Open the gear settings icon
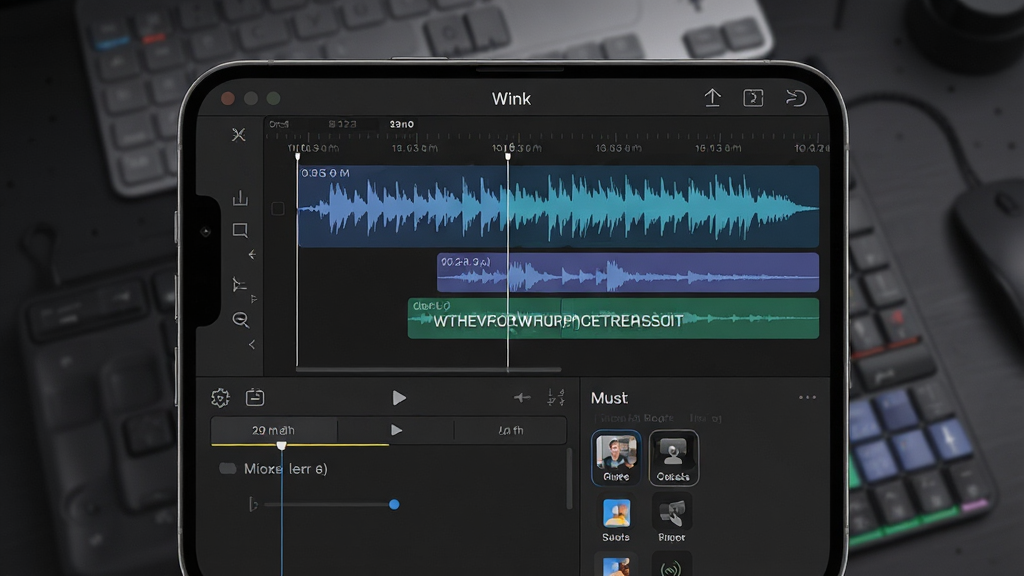The image size is (1024, 576). click(221, 398)
